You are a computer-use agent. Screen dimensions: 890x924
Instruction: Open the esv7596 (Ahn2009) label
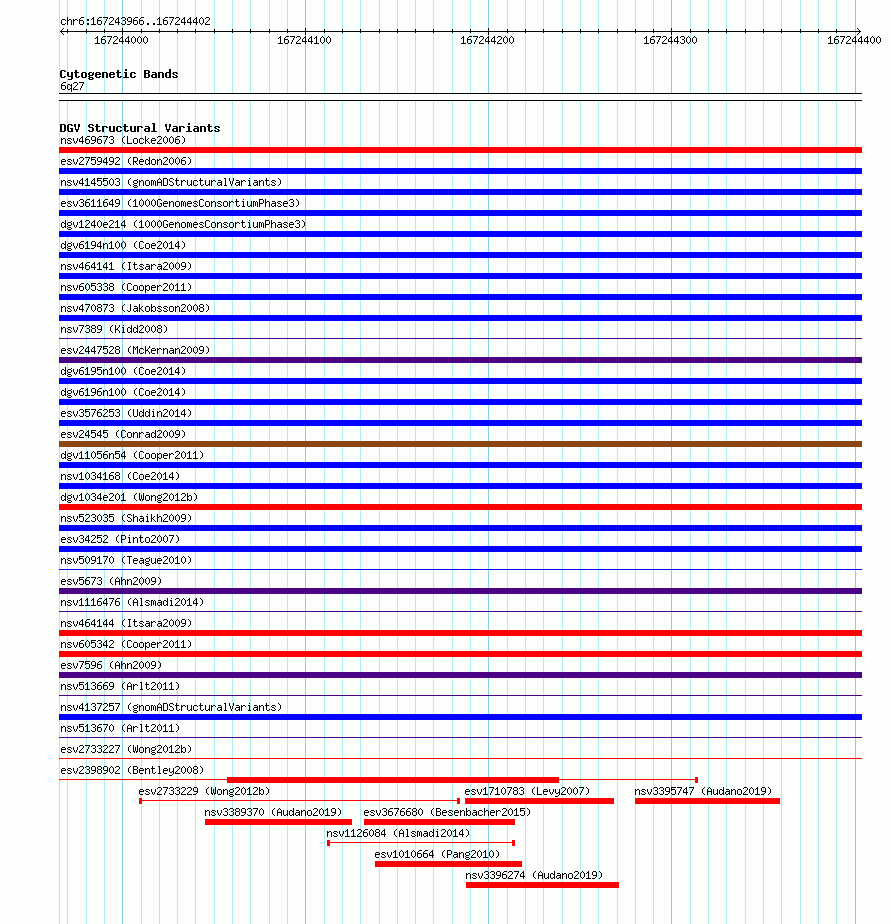click(111, 665)
